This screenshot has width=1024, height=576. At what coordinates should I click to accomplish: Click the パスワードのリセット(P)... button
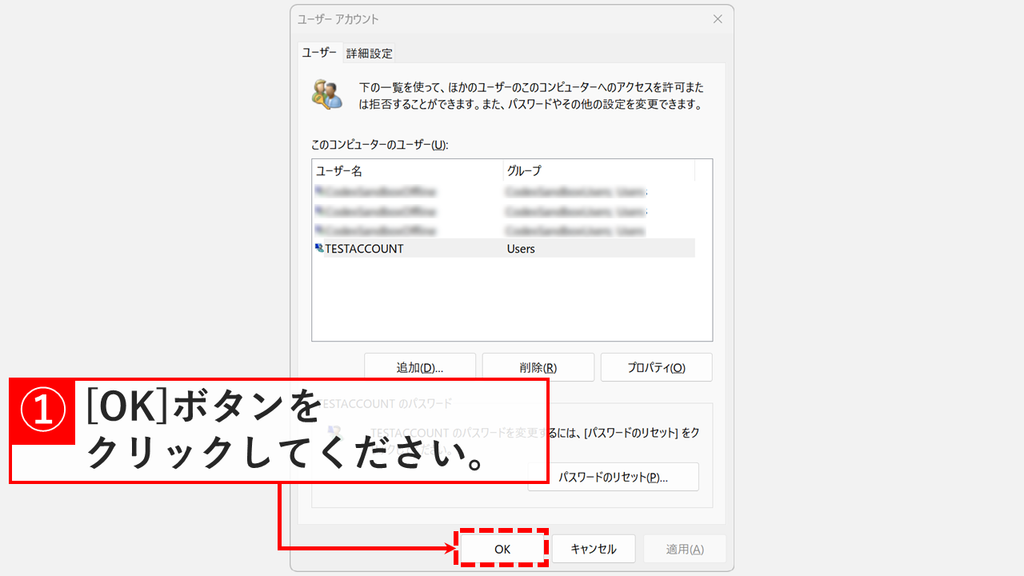[613, 477]
